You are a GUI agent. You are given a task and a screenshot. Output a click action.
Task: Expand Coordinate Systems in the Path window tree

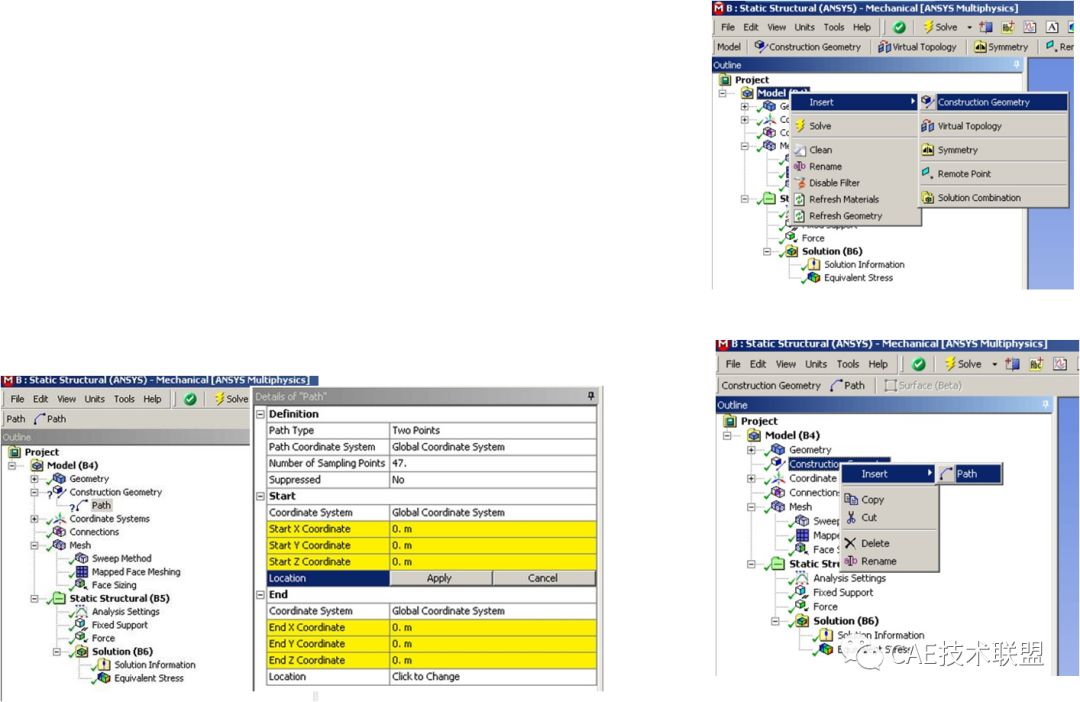click(34, 519)
